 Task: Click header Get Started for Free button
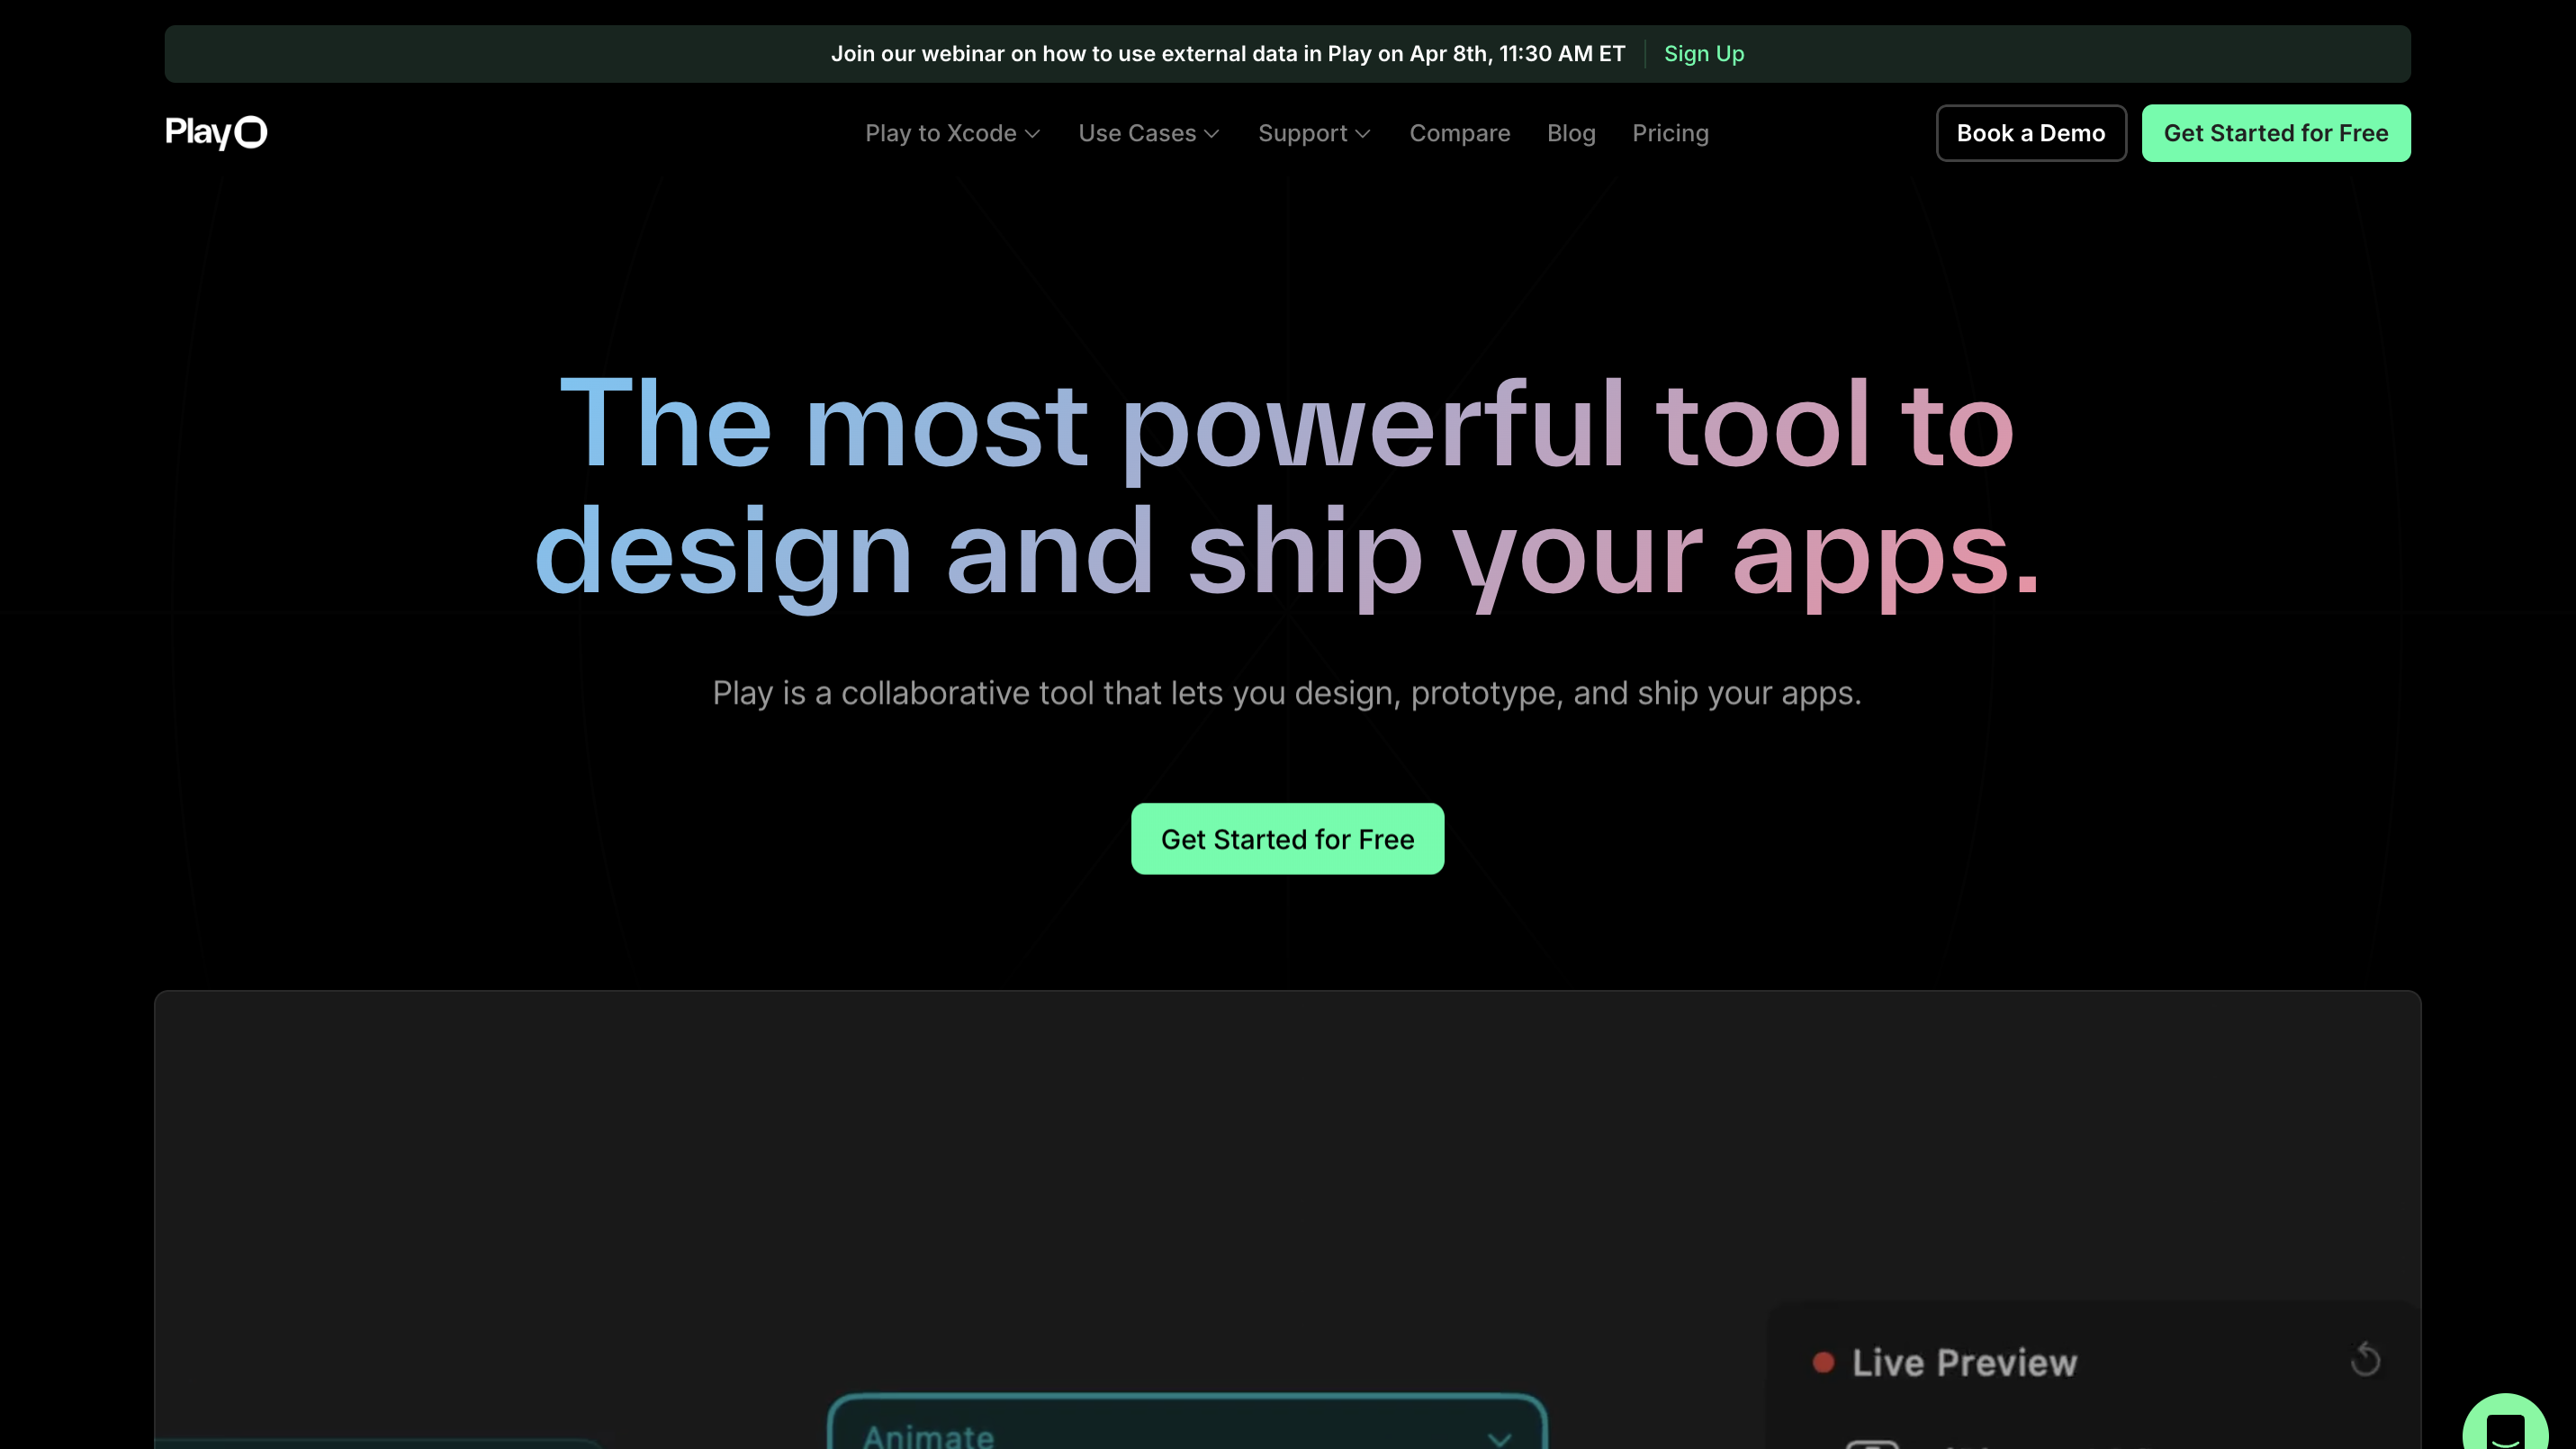click(2276, 133)
